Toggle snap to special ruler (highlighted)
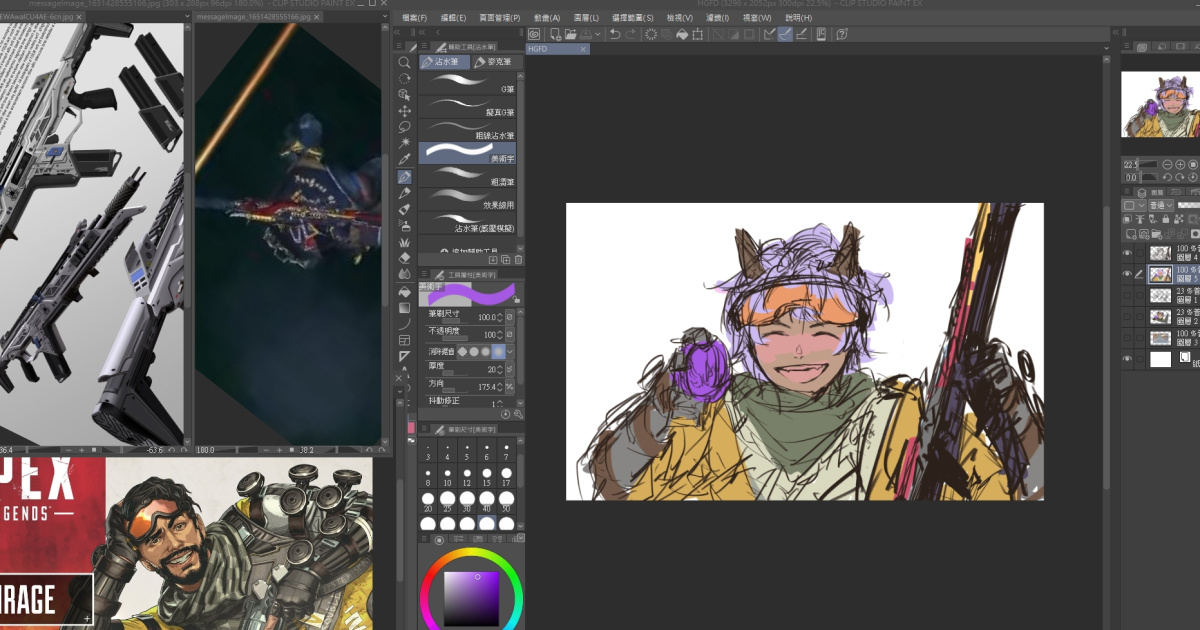This screenshot has width=1200, height=630. [x=786, y=34]
